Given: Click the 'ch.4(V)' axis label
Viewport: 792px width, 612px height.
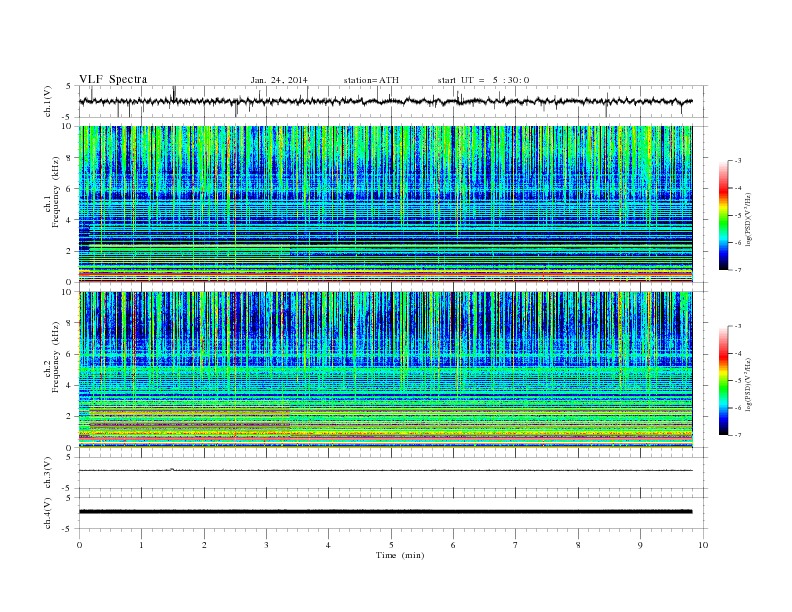Looking at the screenshot, I should (x=48, y=513).
